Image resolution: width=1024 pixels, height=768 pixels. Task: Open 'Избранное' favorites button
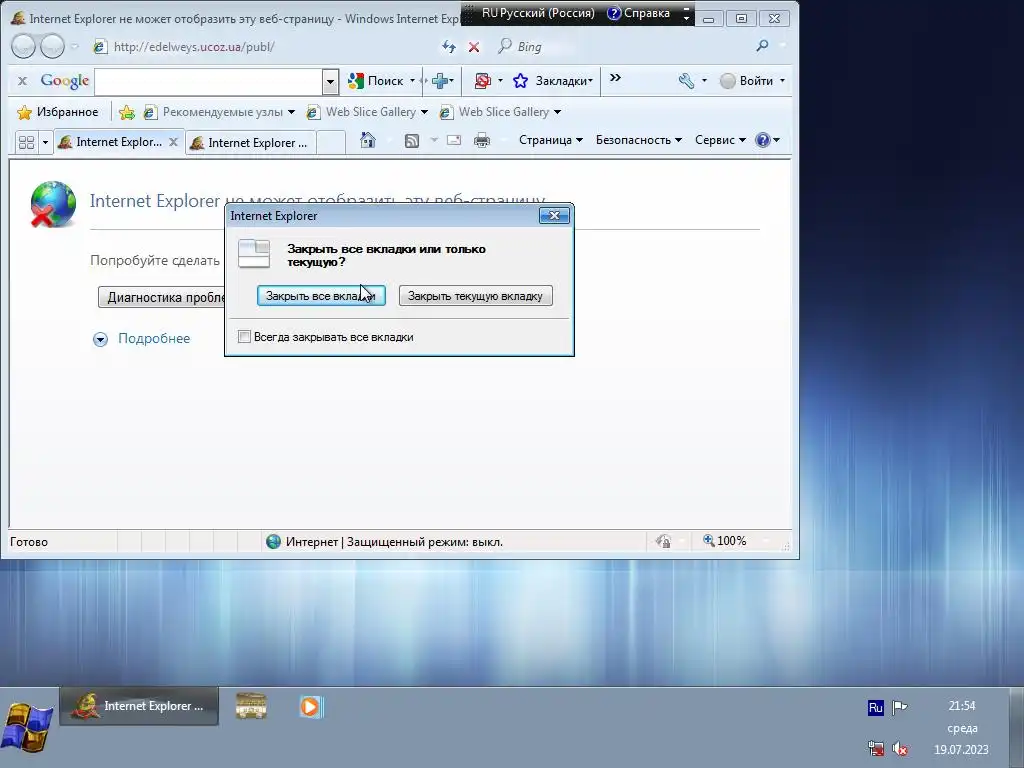pos(58,112)
